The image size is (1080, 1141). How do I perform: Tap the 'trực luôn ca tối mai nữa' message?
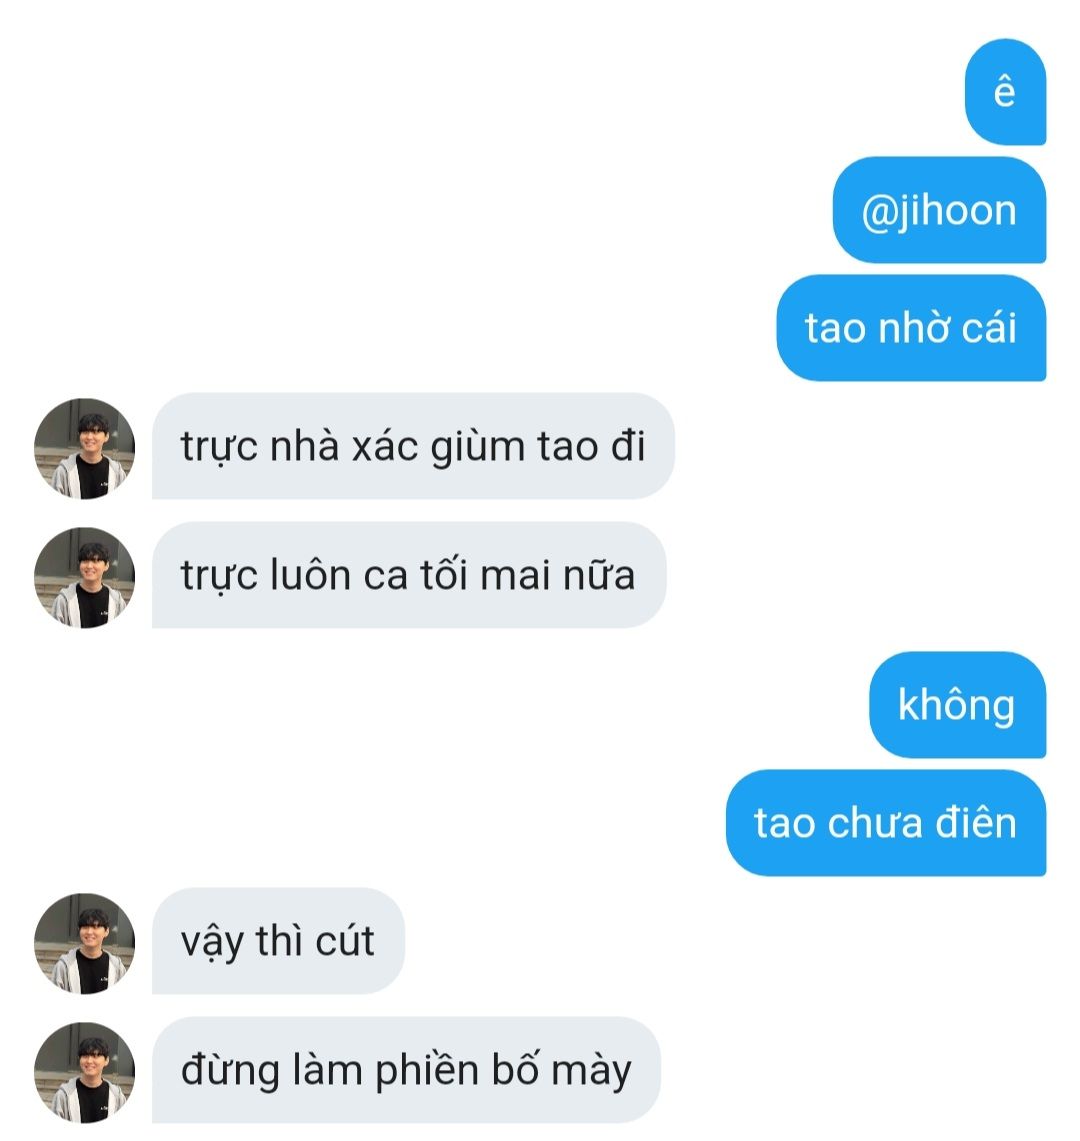point(408,575)
